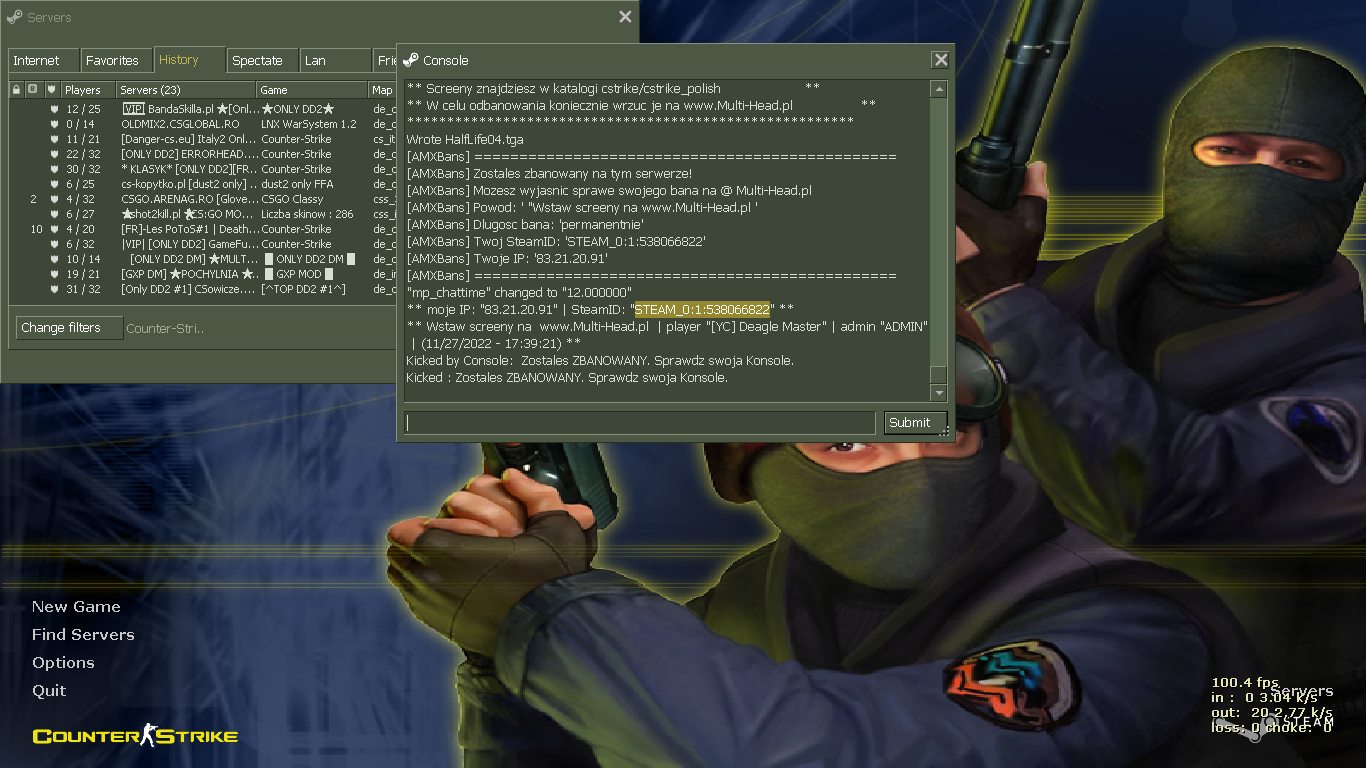Open Find Servers from main menu
The height and width of the screenshot is (768, 1366).
pyautogui.click(x=83, y=635)
